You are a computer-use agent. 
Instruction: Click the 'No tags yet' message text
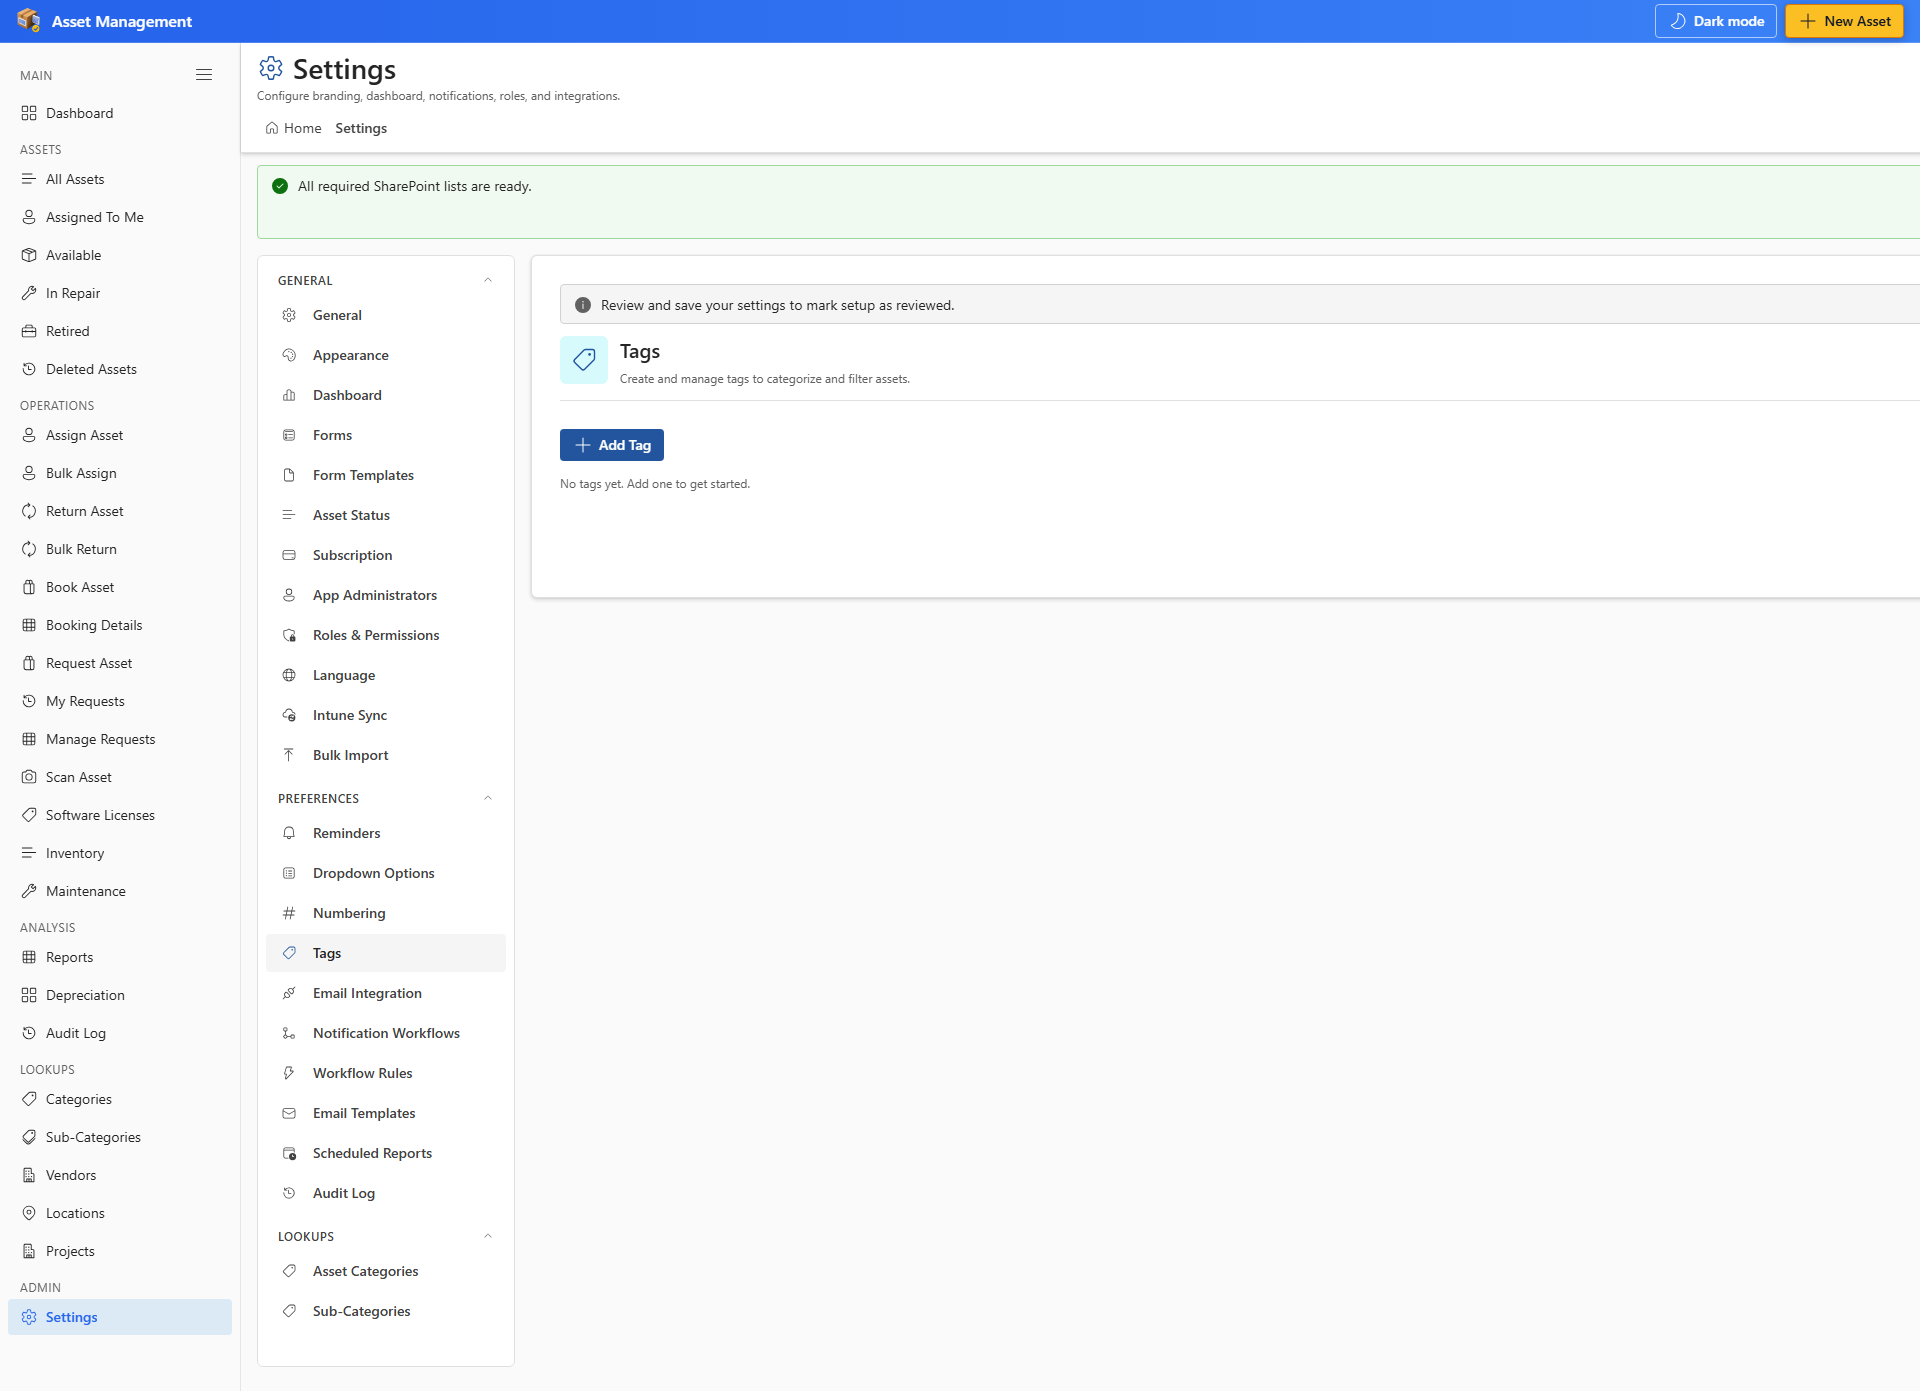[655, 484]
